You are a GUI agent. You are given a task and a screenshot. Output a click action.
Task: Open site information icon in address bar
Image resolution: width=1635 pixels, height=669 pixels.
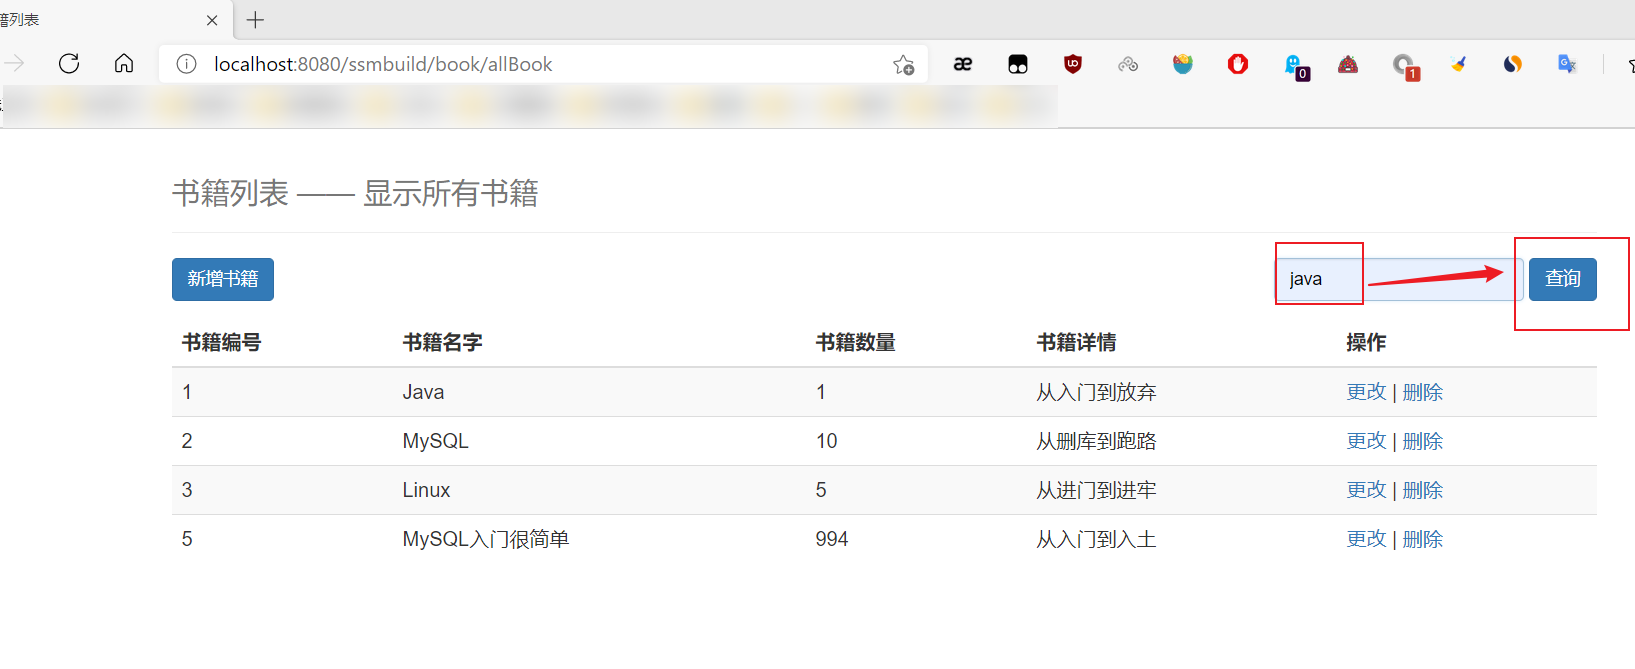186,64
